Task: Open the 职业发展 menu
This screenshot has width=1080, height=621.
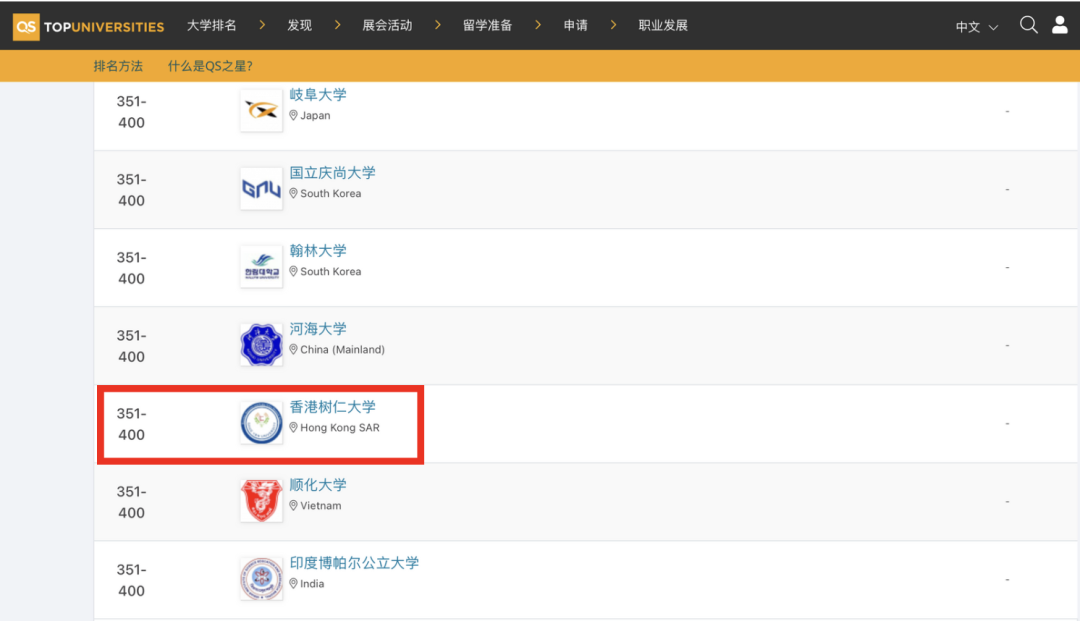Action: [663, 25]
